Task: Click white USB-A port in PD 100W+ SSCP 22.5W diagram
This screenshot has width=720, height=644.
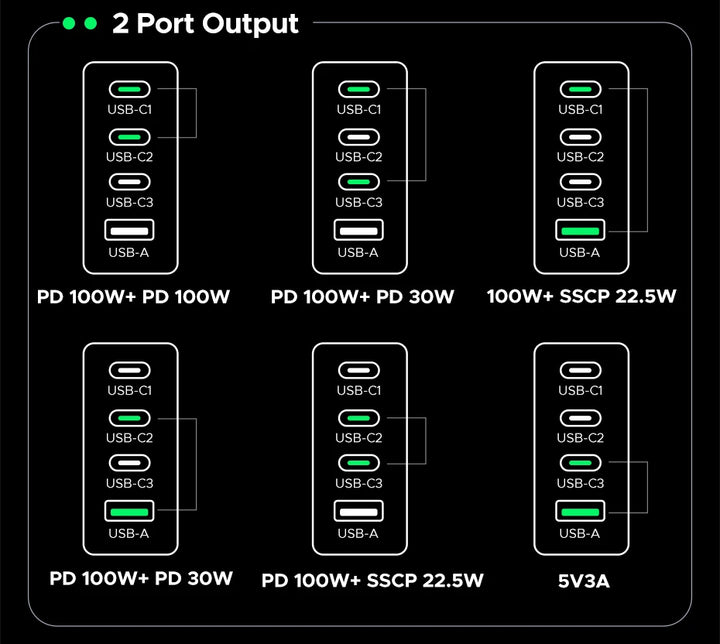Action: [x=359, y=511]
